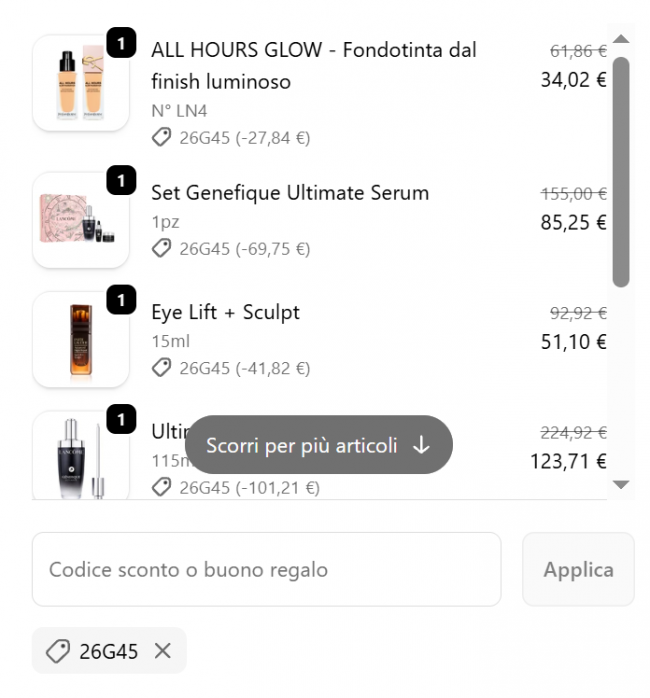650x698 pixels.
Task: Open the Set Genefique Ultimate Serum title
Action: 290,193
